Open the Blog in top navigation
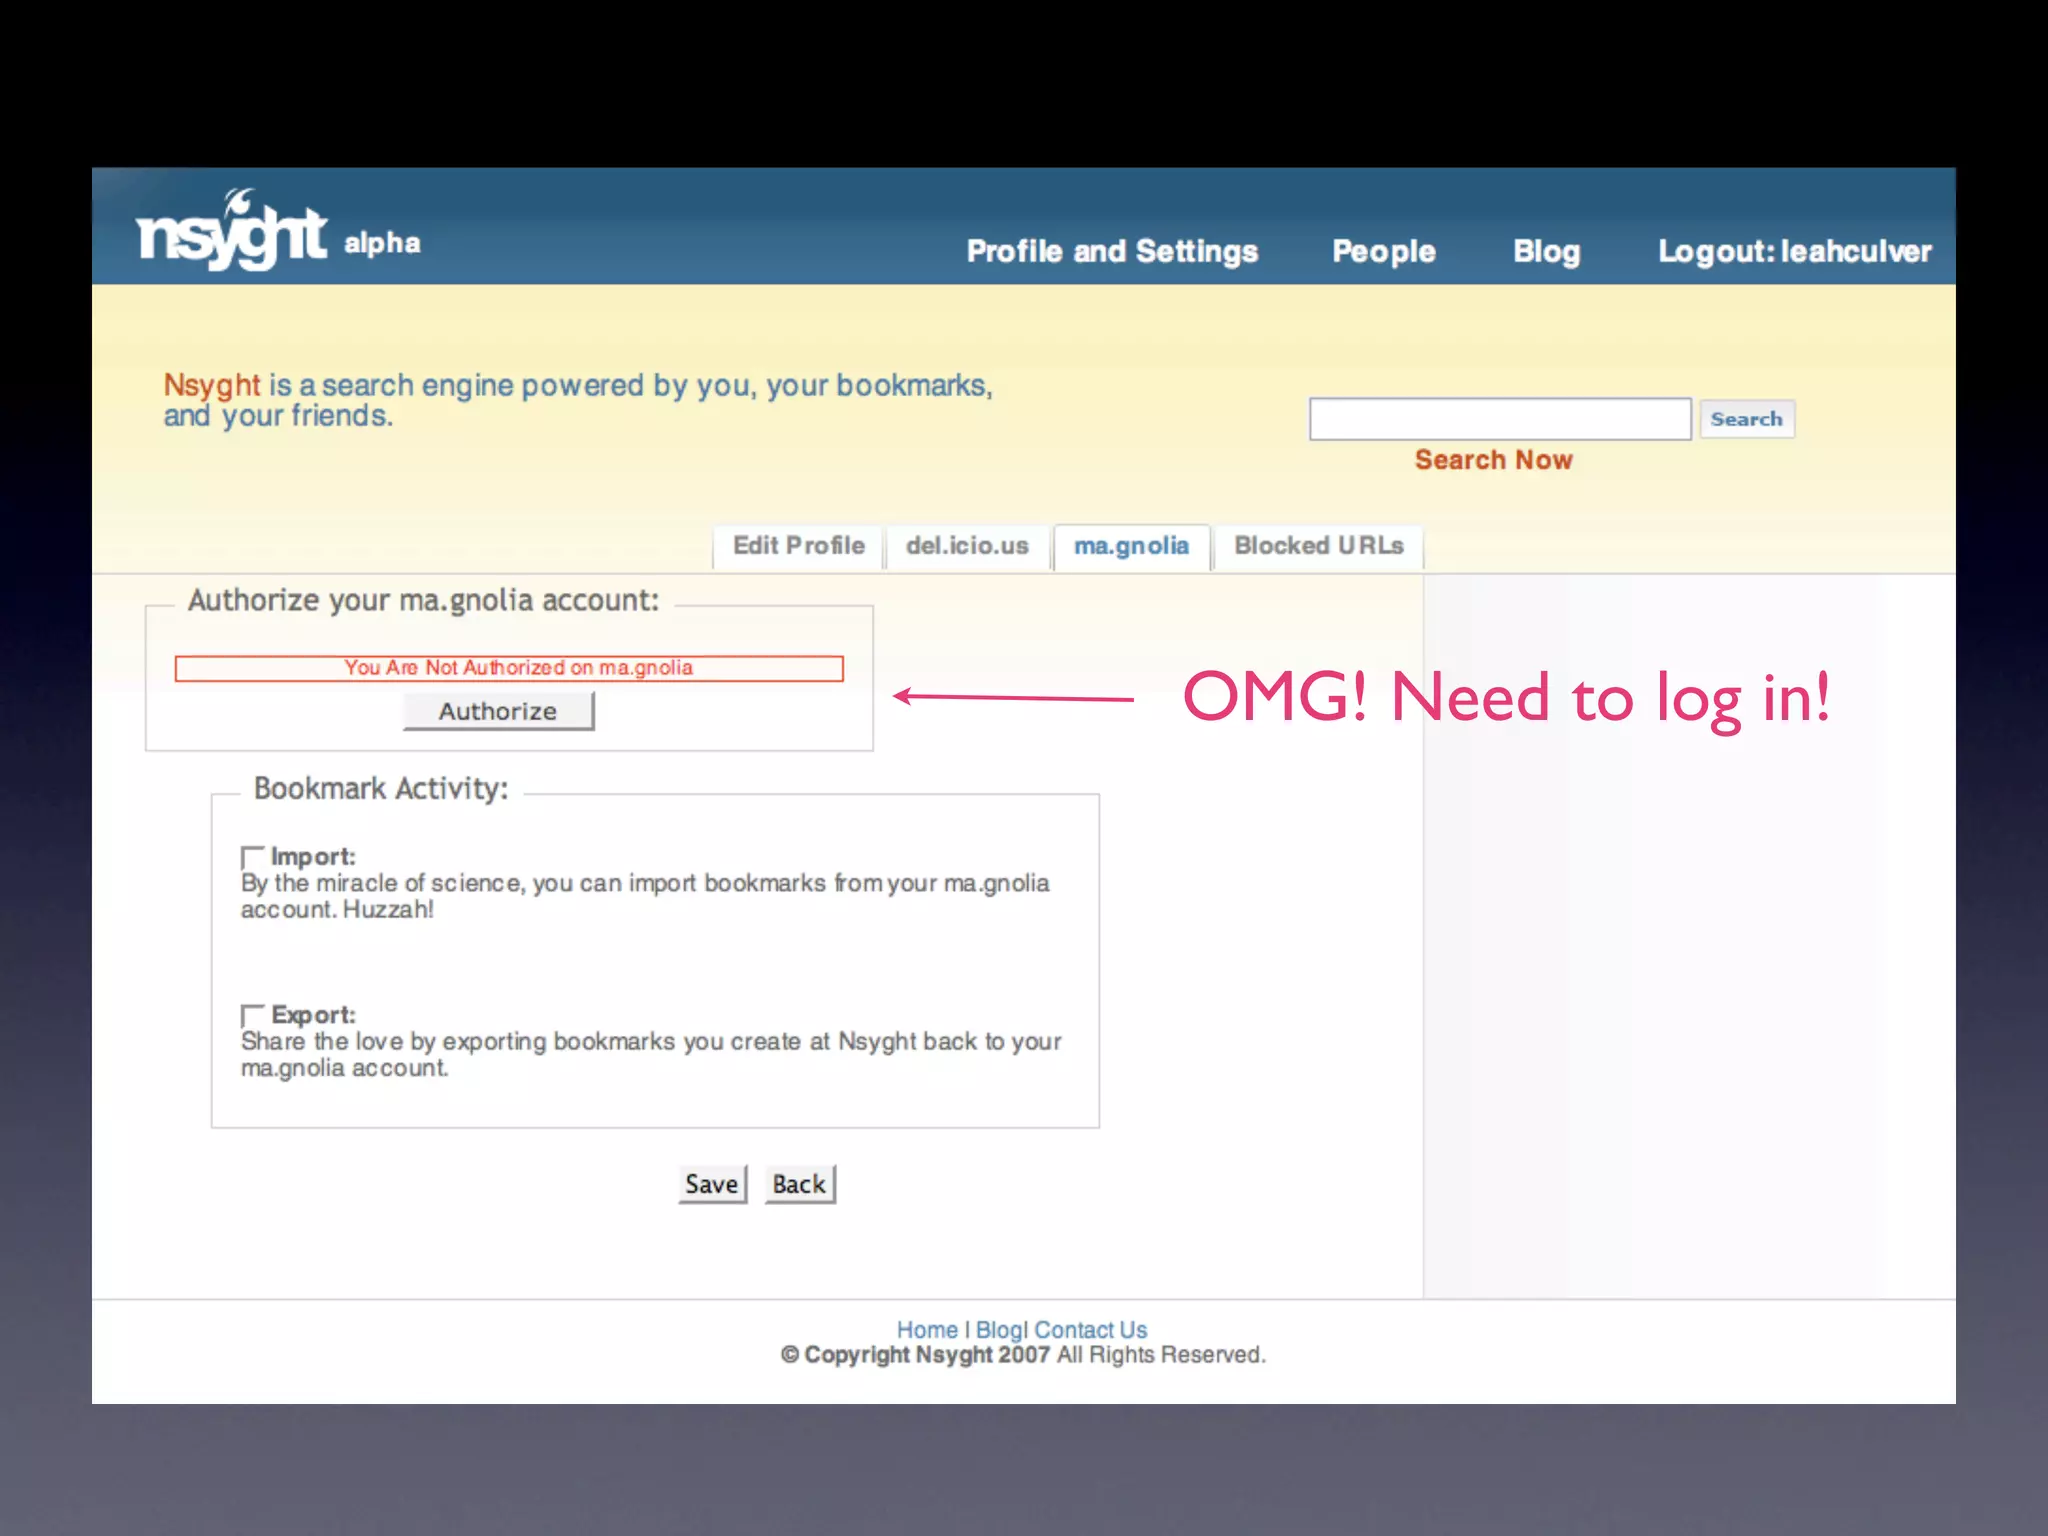 click(1546, 251)
